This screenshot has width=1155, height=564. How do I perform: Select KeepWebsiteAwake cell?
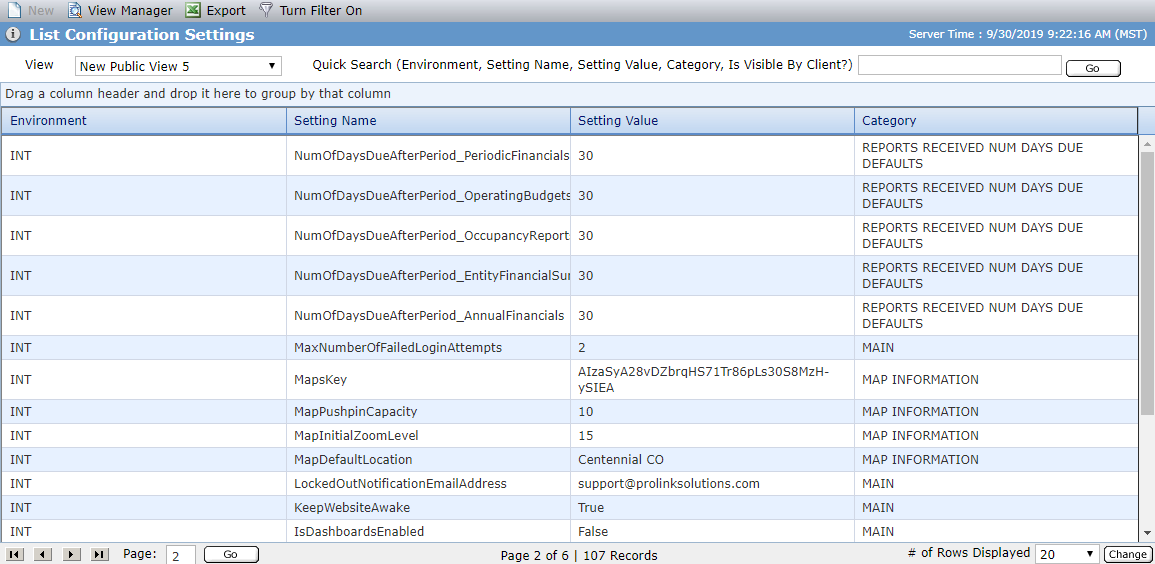(428, 508)
